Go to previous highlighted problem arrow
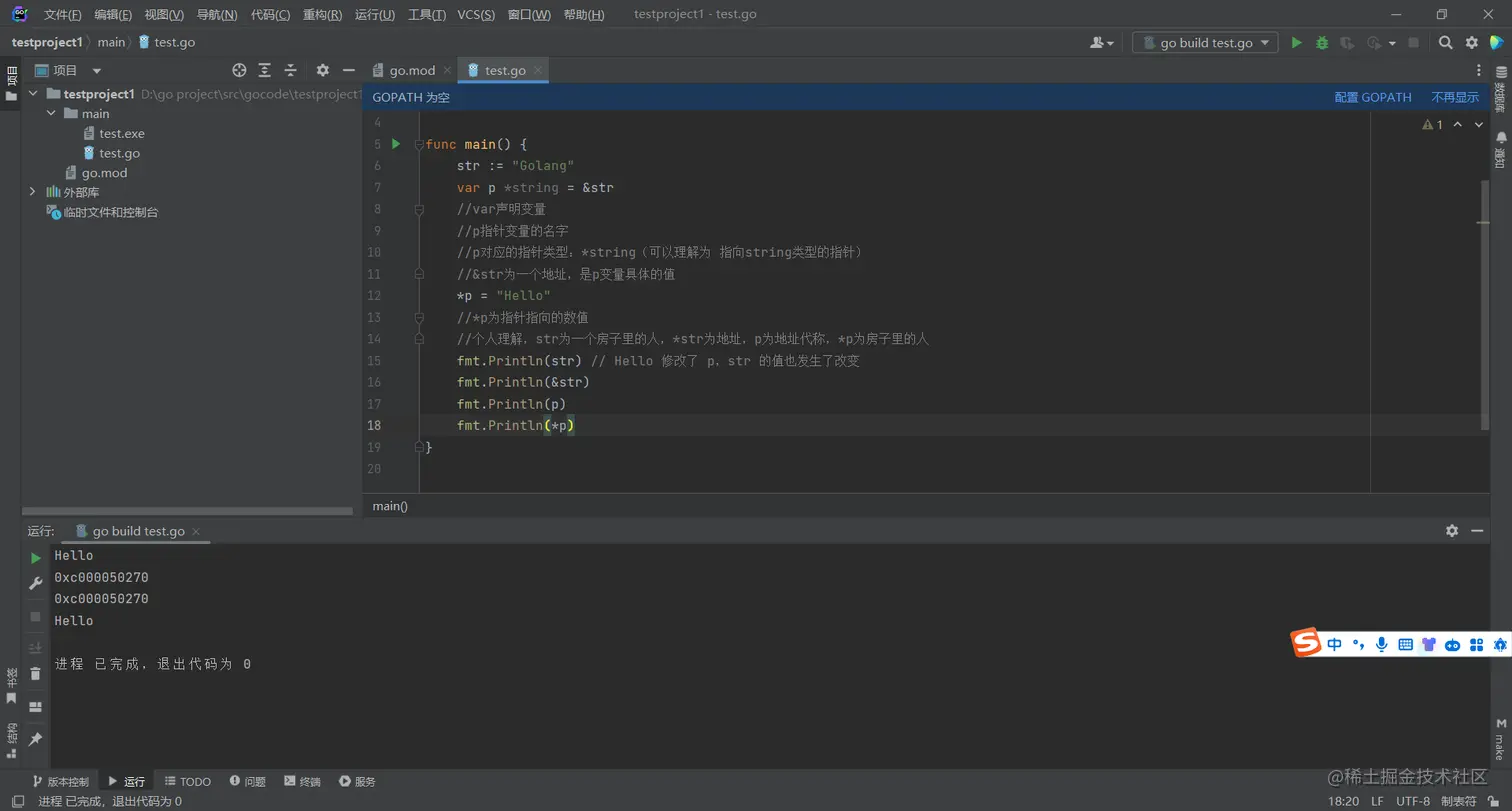 point(1458,125)
